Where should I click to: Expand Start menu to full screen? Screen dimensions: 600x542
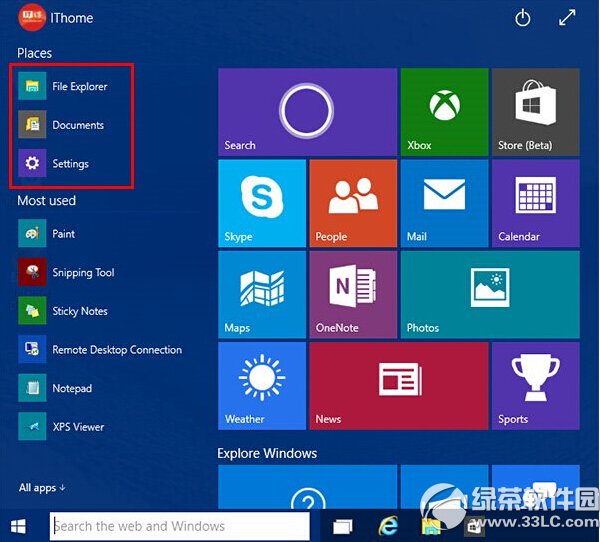coord(567,18)
